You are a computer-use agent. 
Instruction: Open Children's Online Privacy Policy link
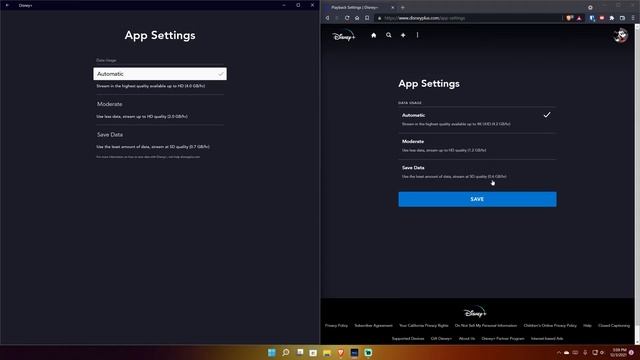click(x=550, y=326)
